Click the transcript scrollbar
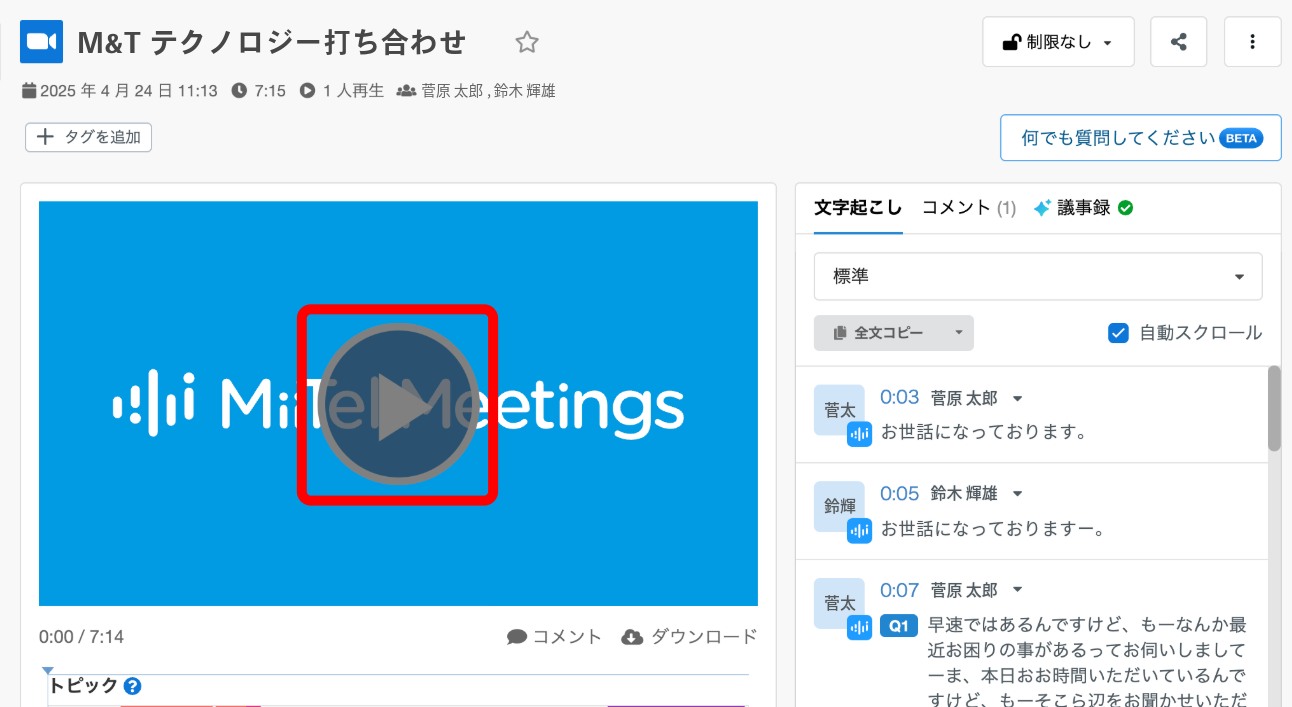 pos(1274,408)
